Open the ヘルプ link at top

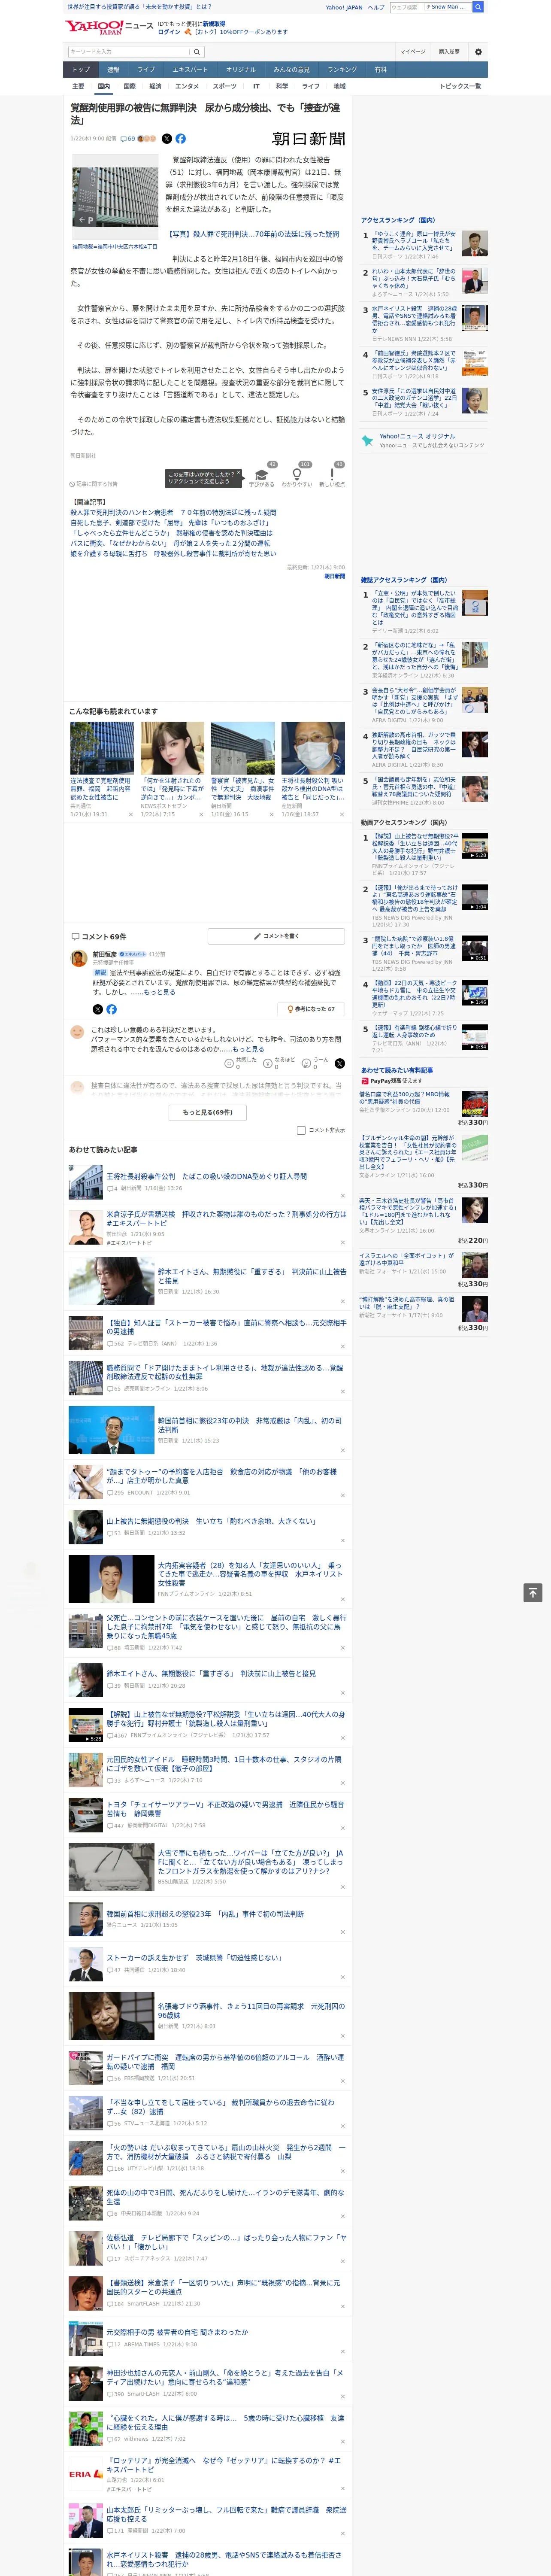pyautogui.click(x=375, y=7)
